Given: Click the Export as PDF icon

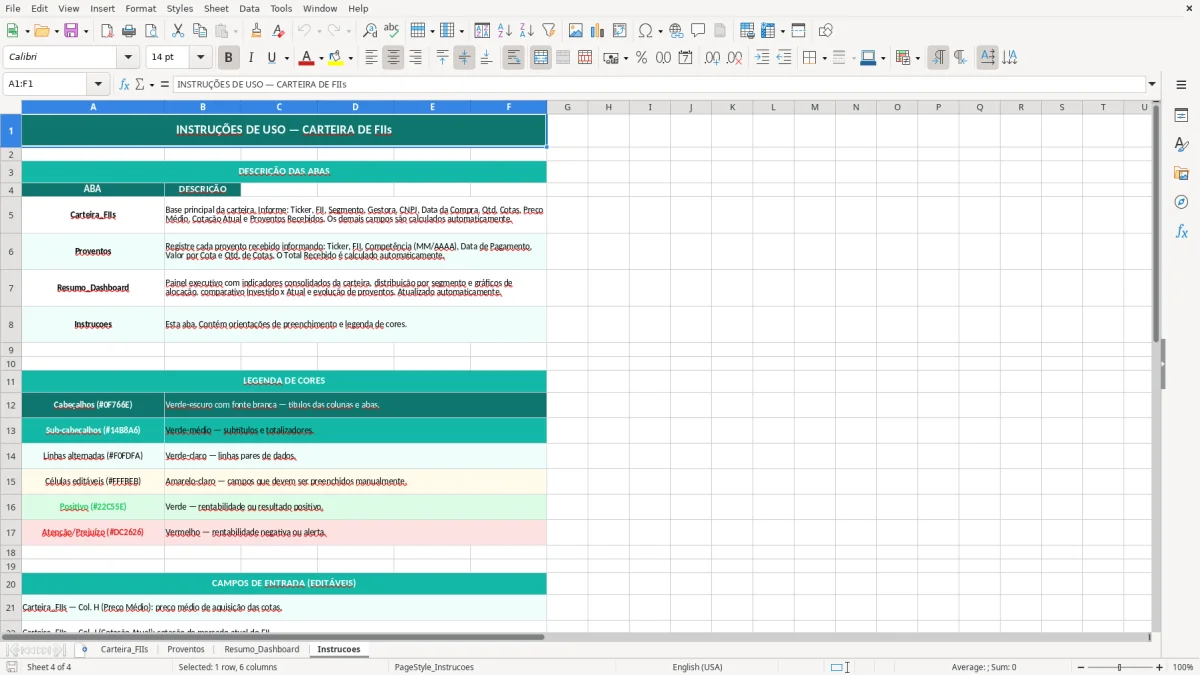Looking at the screenshot, I should 107,31.
